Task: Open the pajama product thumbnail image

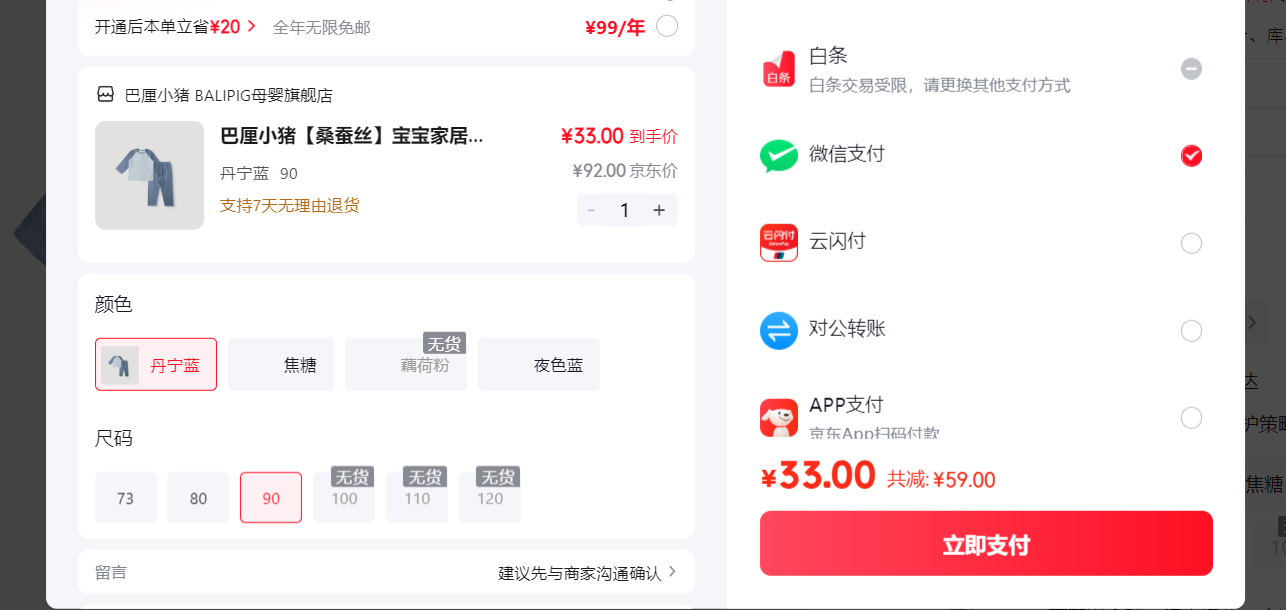Action: click(149, 175)
